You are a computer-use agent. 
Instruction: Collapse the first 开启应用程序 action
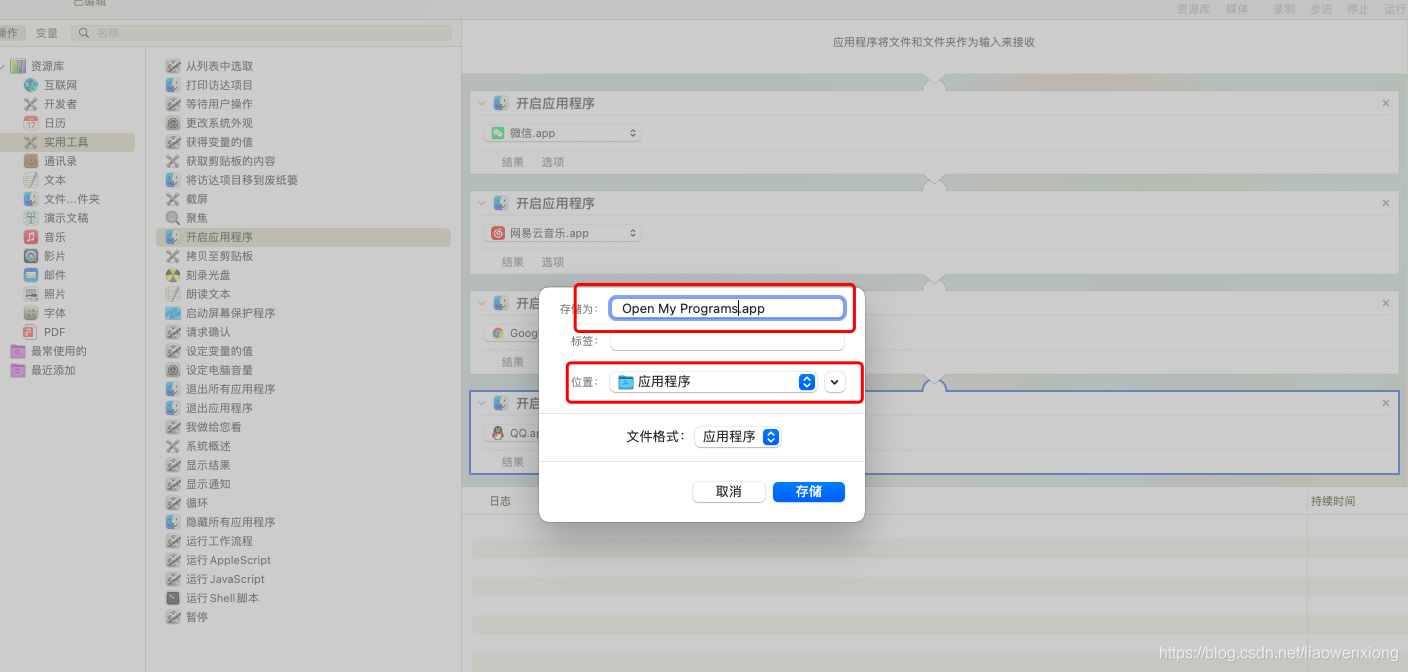click(481, 103)
